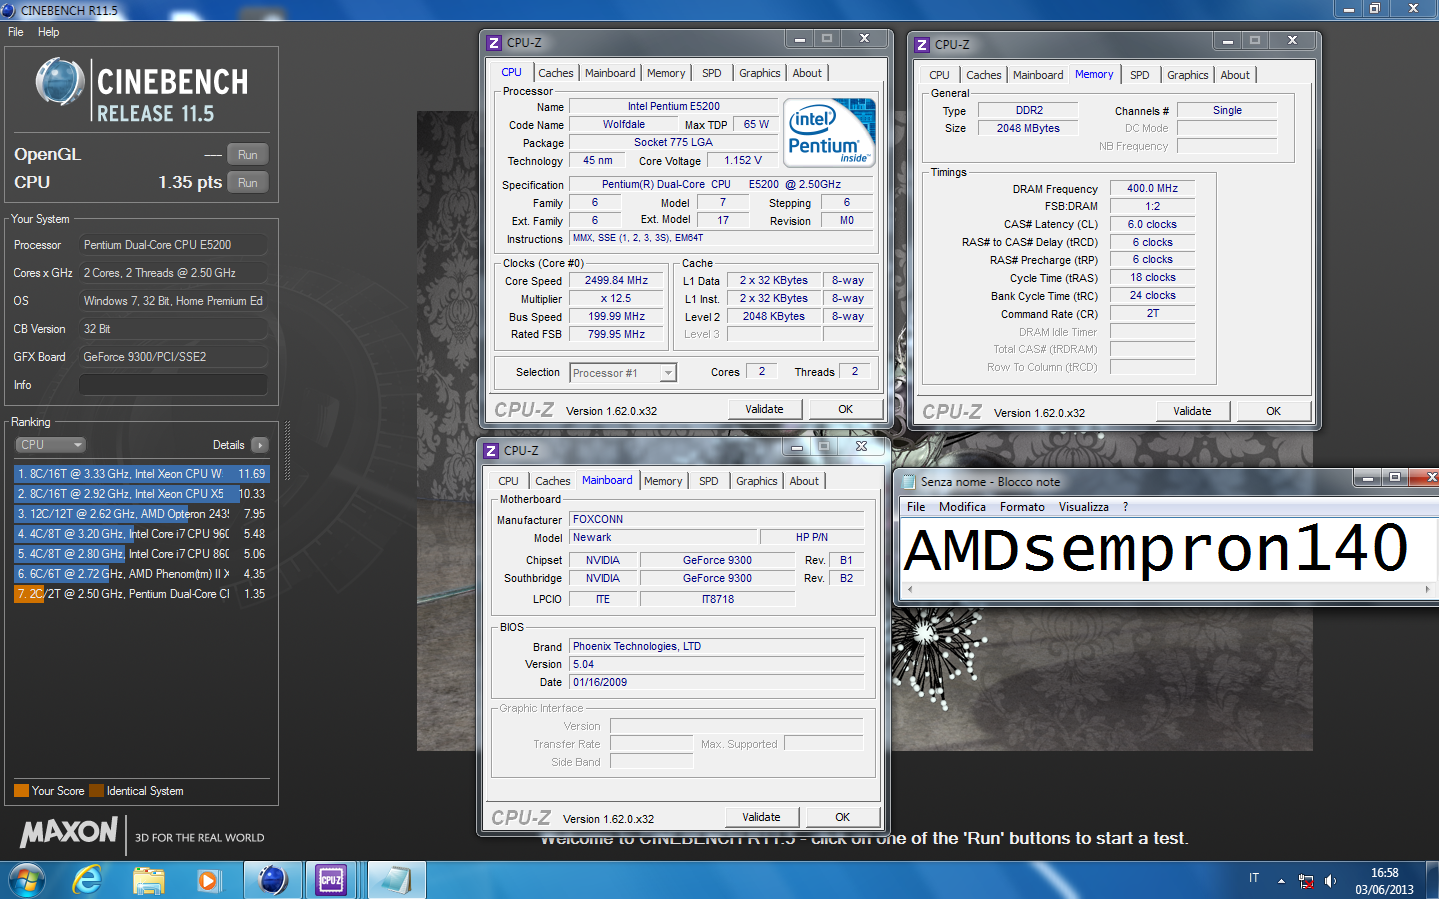Switch to SPD tab in CPU window
The image size is (1439, 899).
712,73
